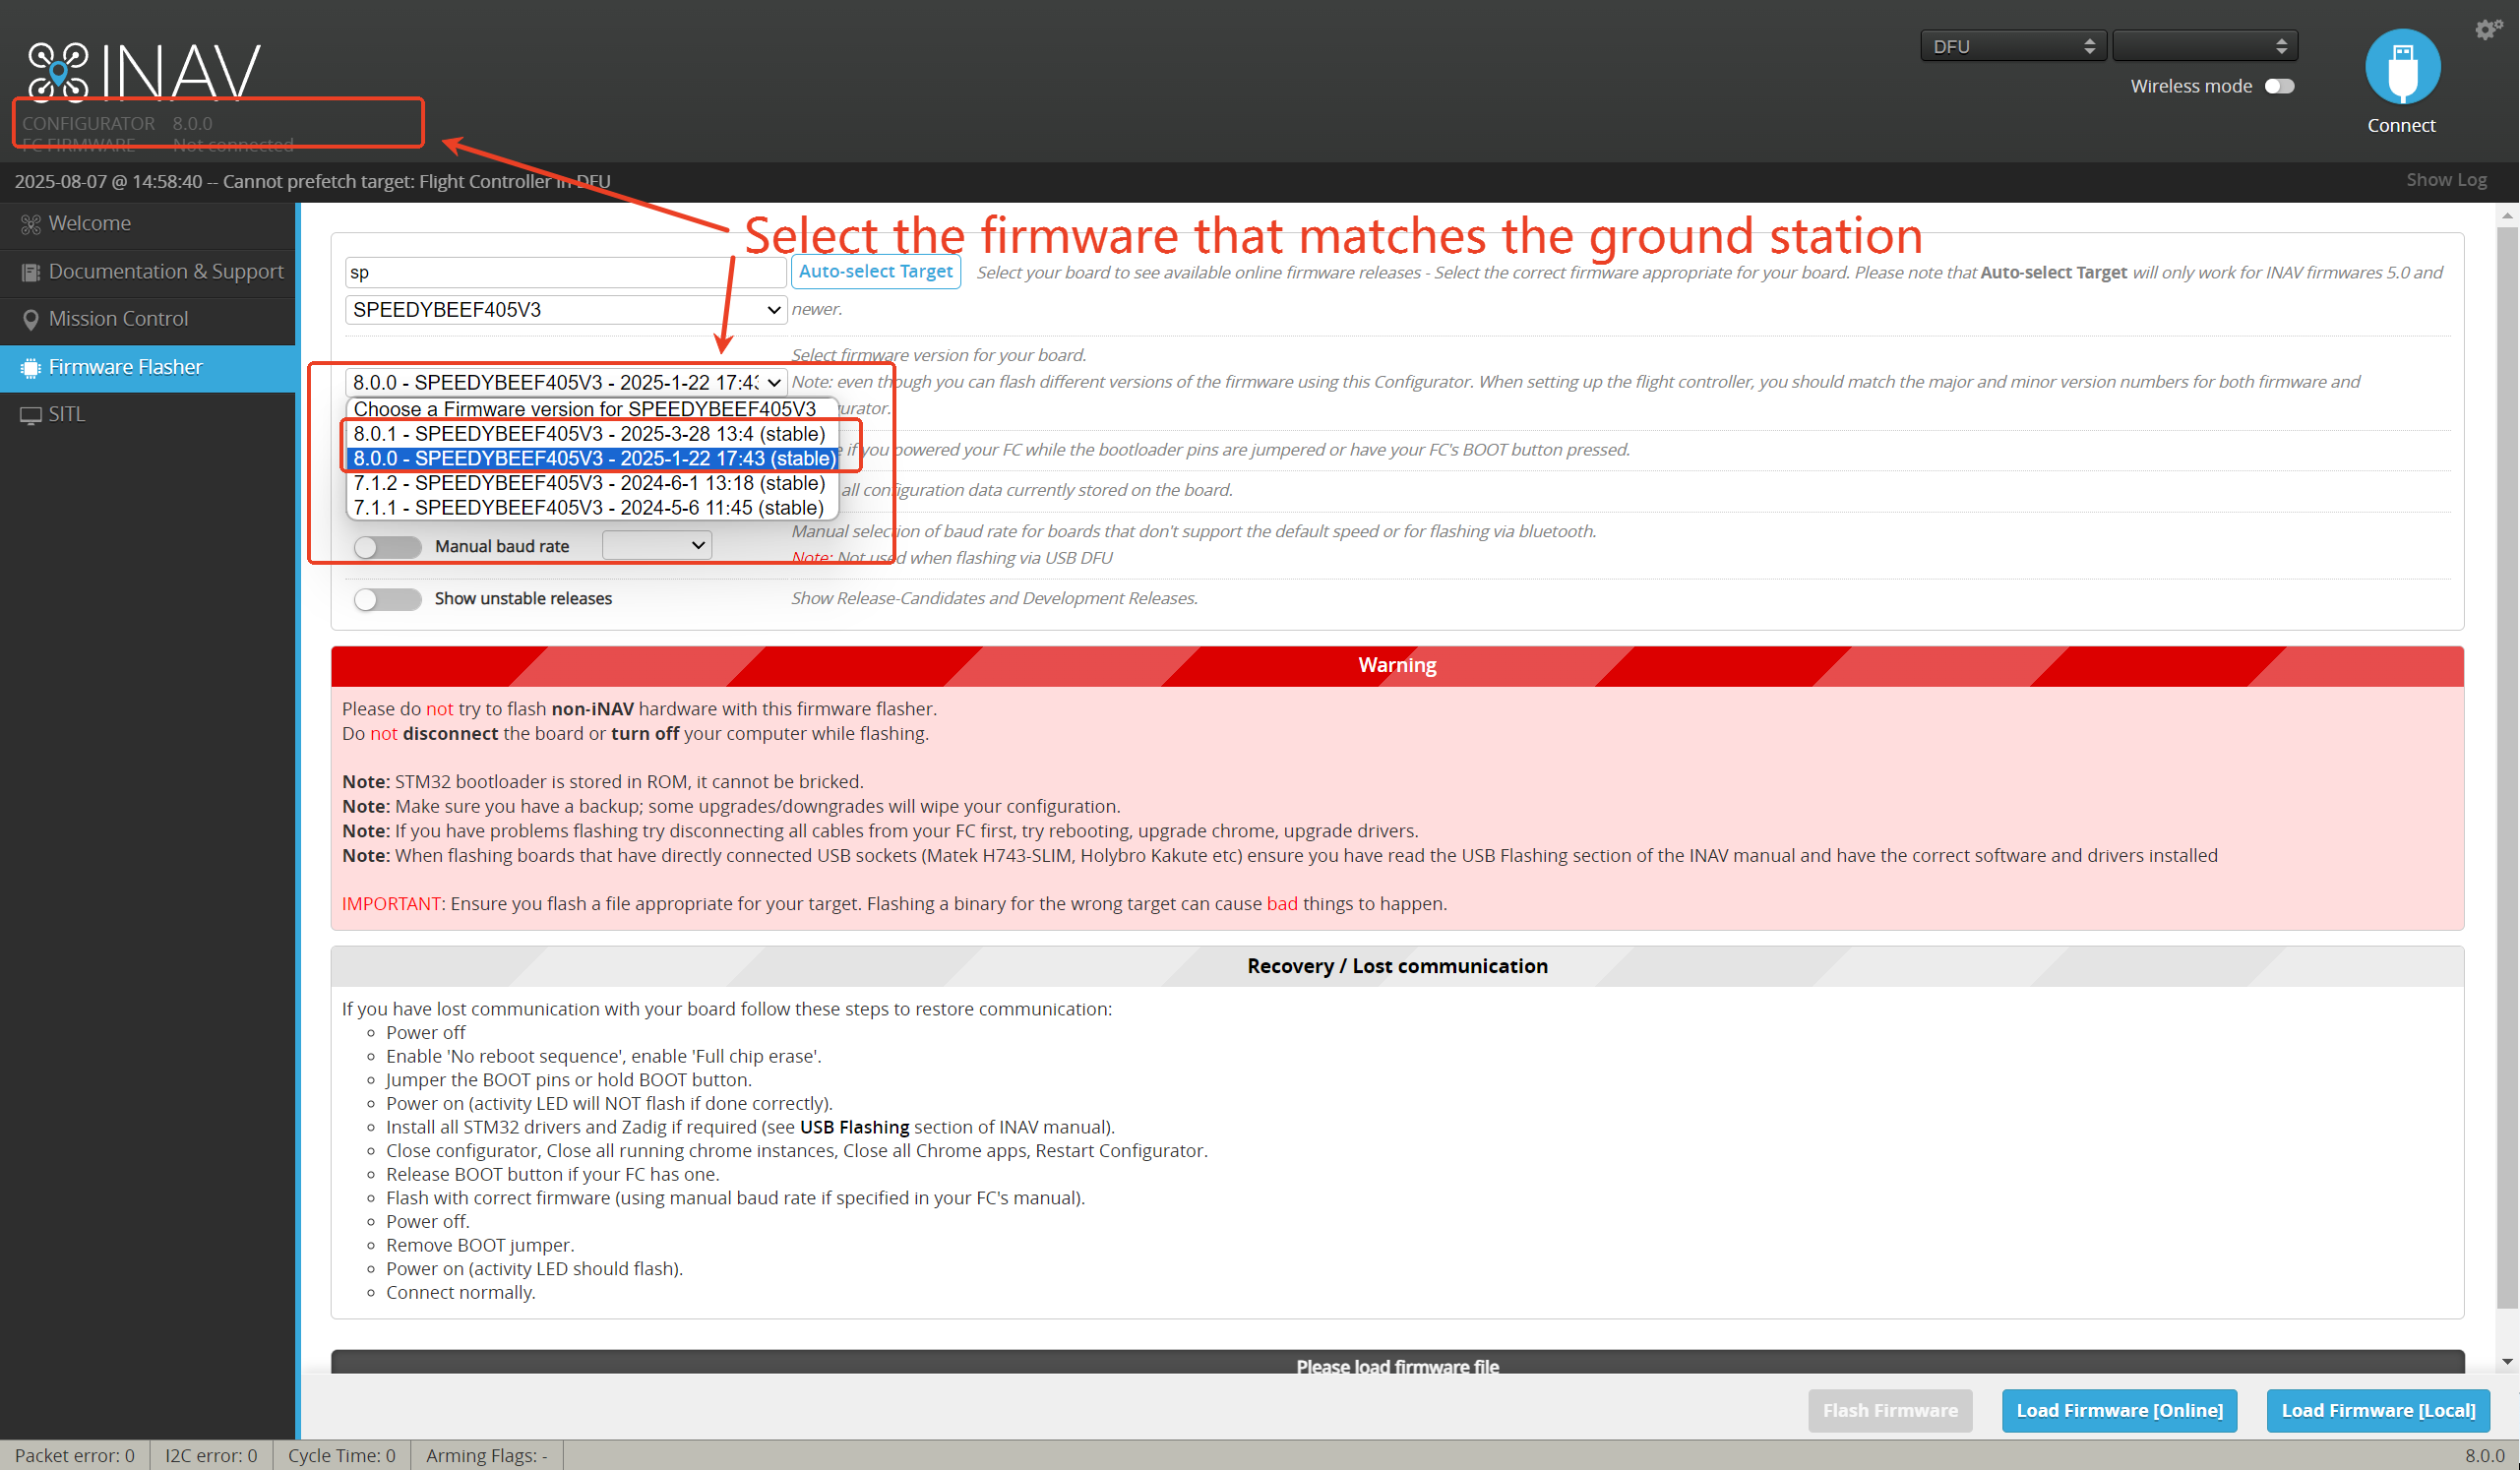This screenshot has width=2520, height=1470.
Task: Open the manual baud rate dropdown
Action: pyautogui.click(x=656, y=545)
